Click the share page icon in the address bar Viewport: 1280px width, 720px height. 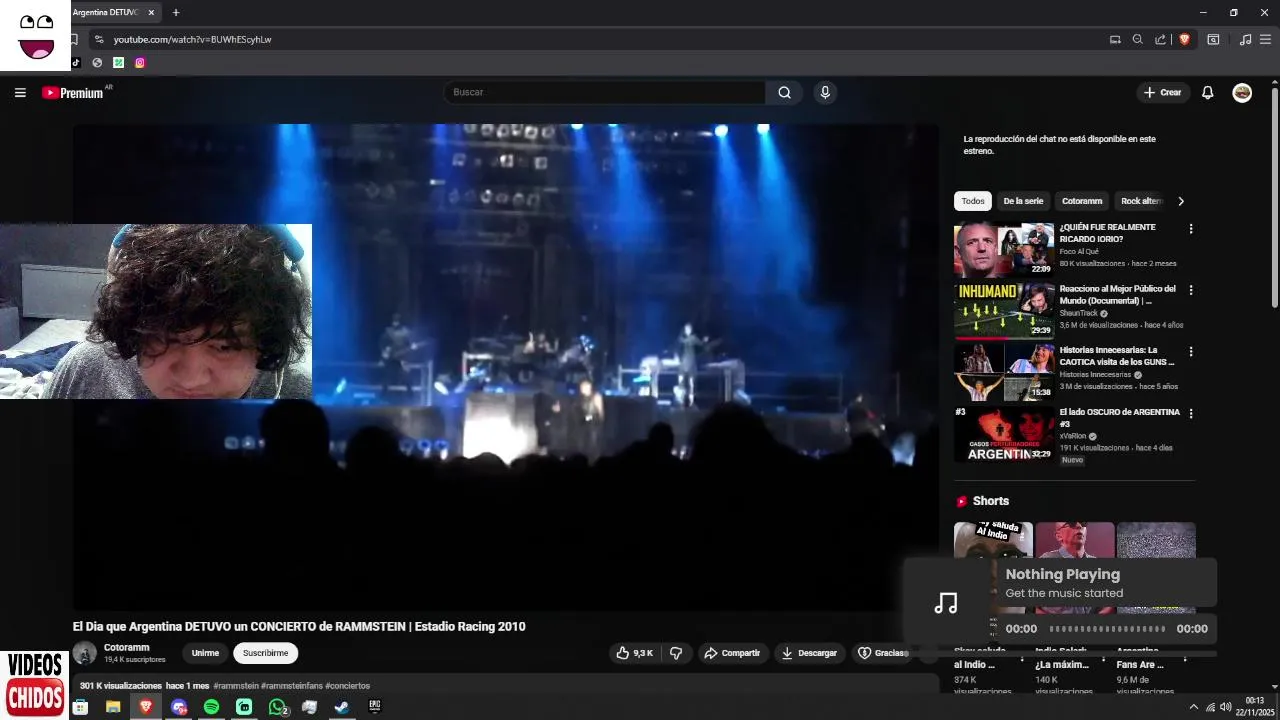[x=1160, y=39]
